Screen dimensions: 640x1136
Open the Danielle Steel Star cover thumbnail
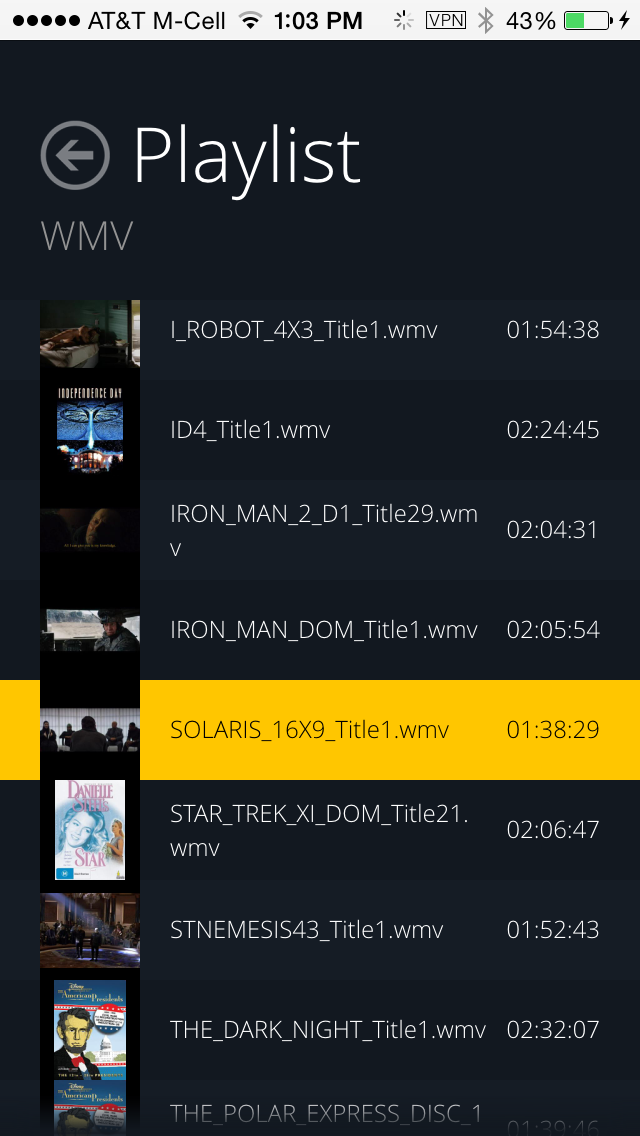pyautogui.click(x=90, y=830)
